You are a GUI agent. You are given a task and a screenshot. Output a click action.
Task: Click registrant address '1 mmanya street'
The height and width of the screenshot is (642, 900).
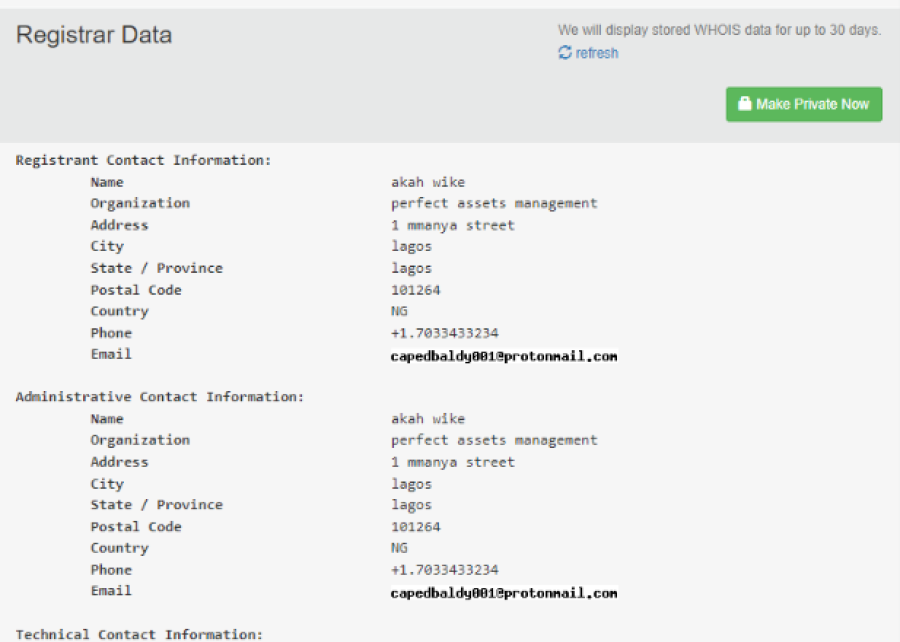point(453,225)
